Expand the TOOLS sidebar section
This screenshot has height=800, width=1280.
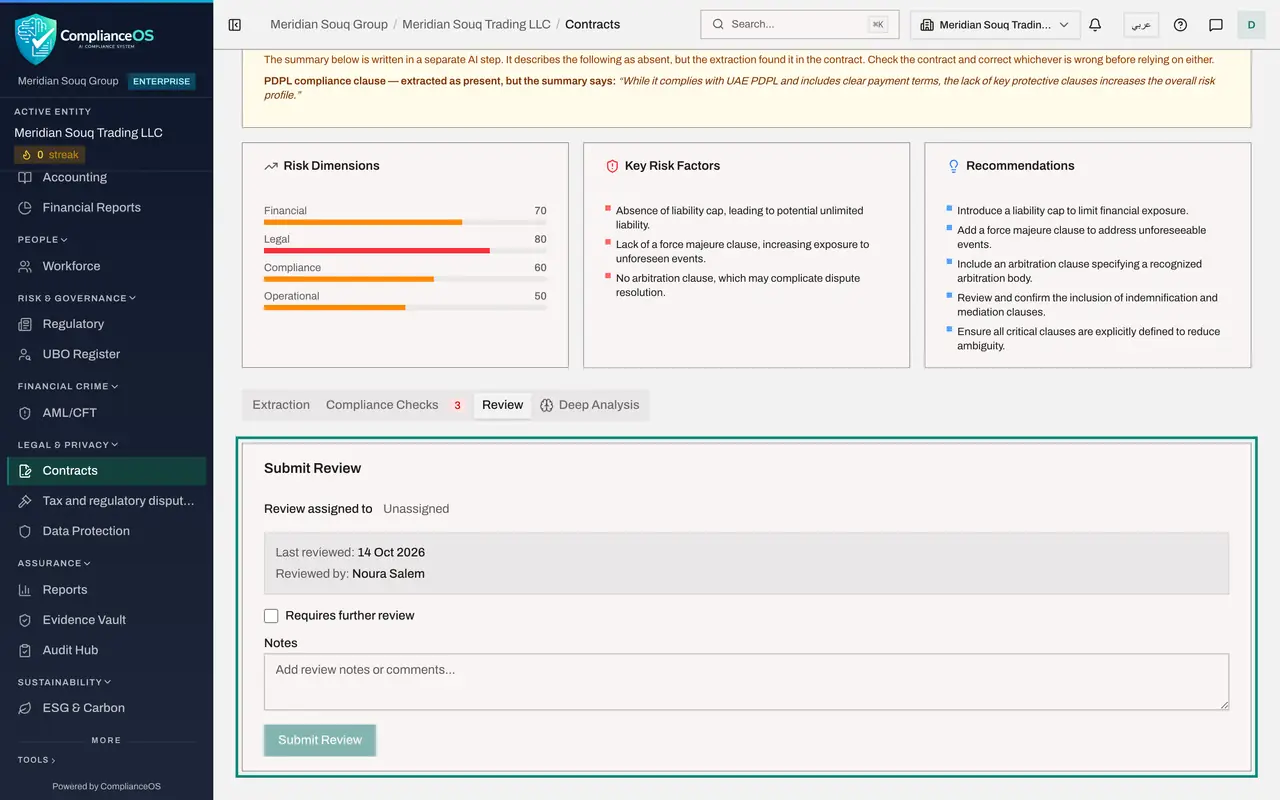[37, 760]
